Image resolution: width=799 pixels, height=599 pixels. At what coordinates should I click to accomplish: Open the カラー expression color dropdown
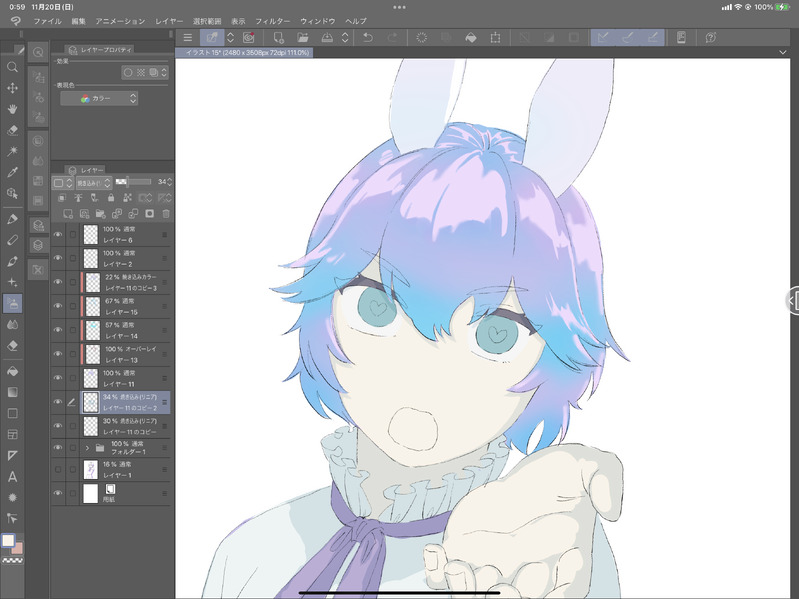point(99,98)
